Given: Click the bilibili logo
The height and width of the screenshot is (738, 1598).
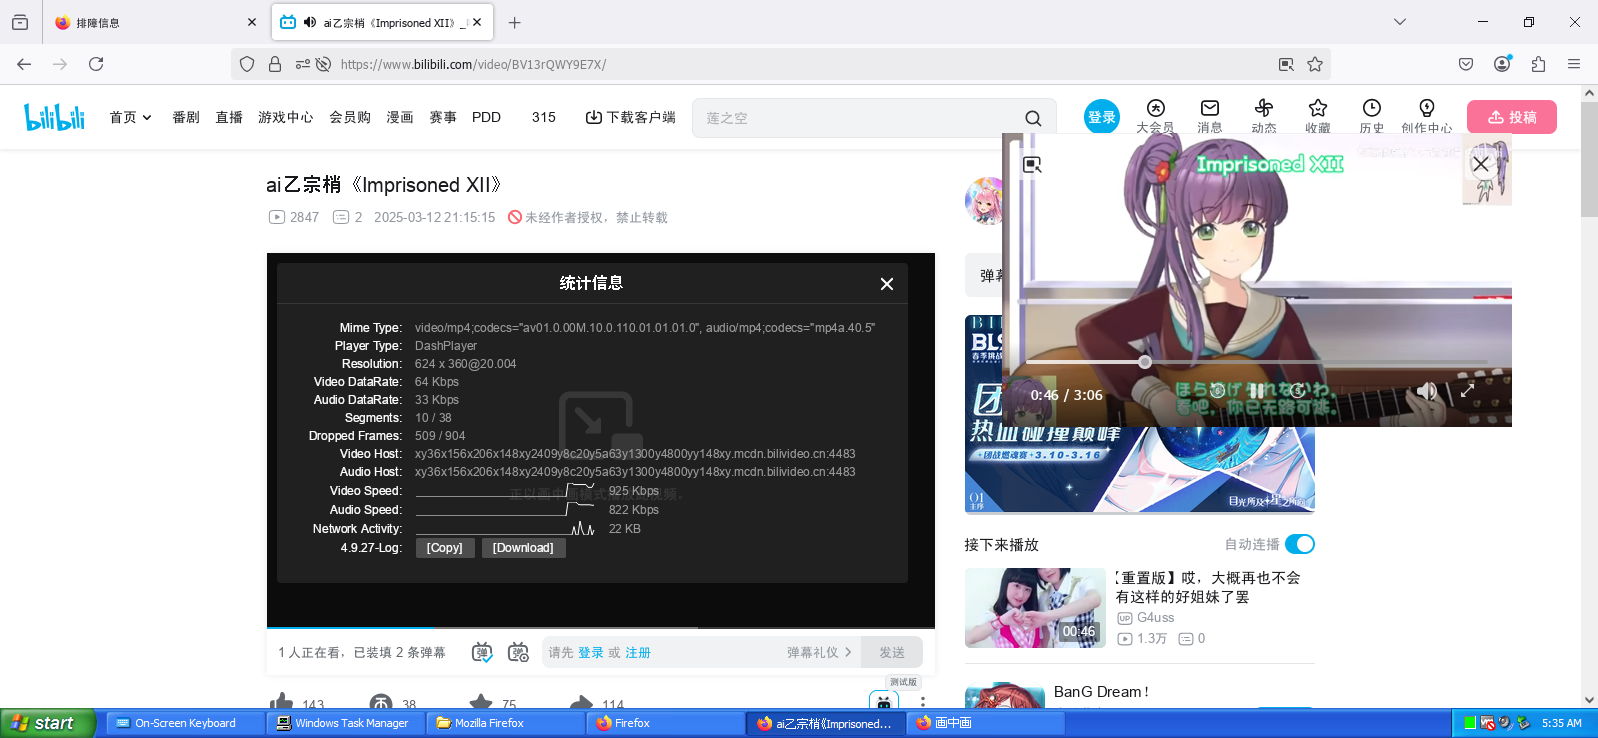Looking at the screenshot, I should pos(55,117).
